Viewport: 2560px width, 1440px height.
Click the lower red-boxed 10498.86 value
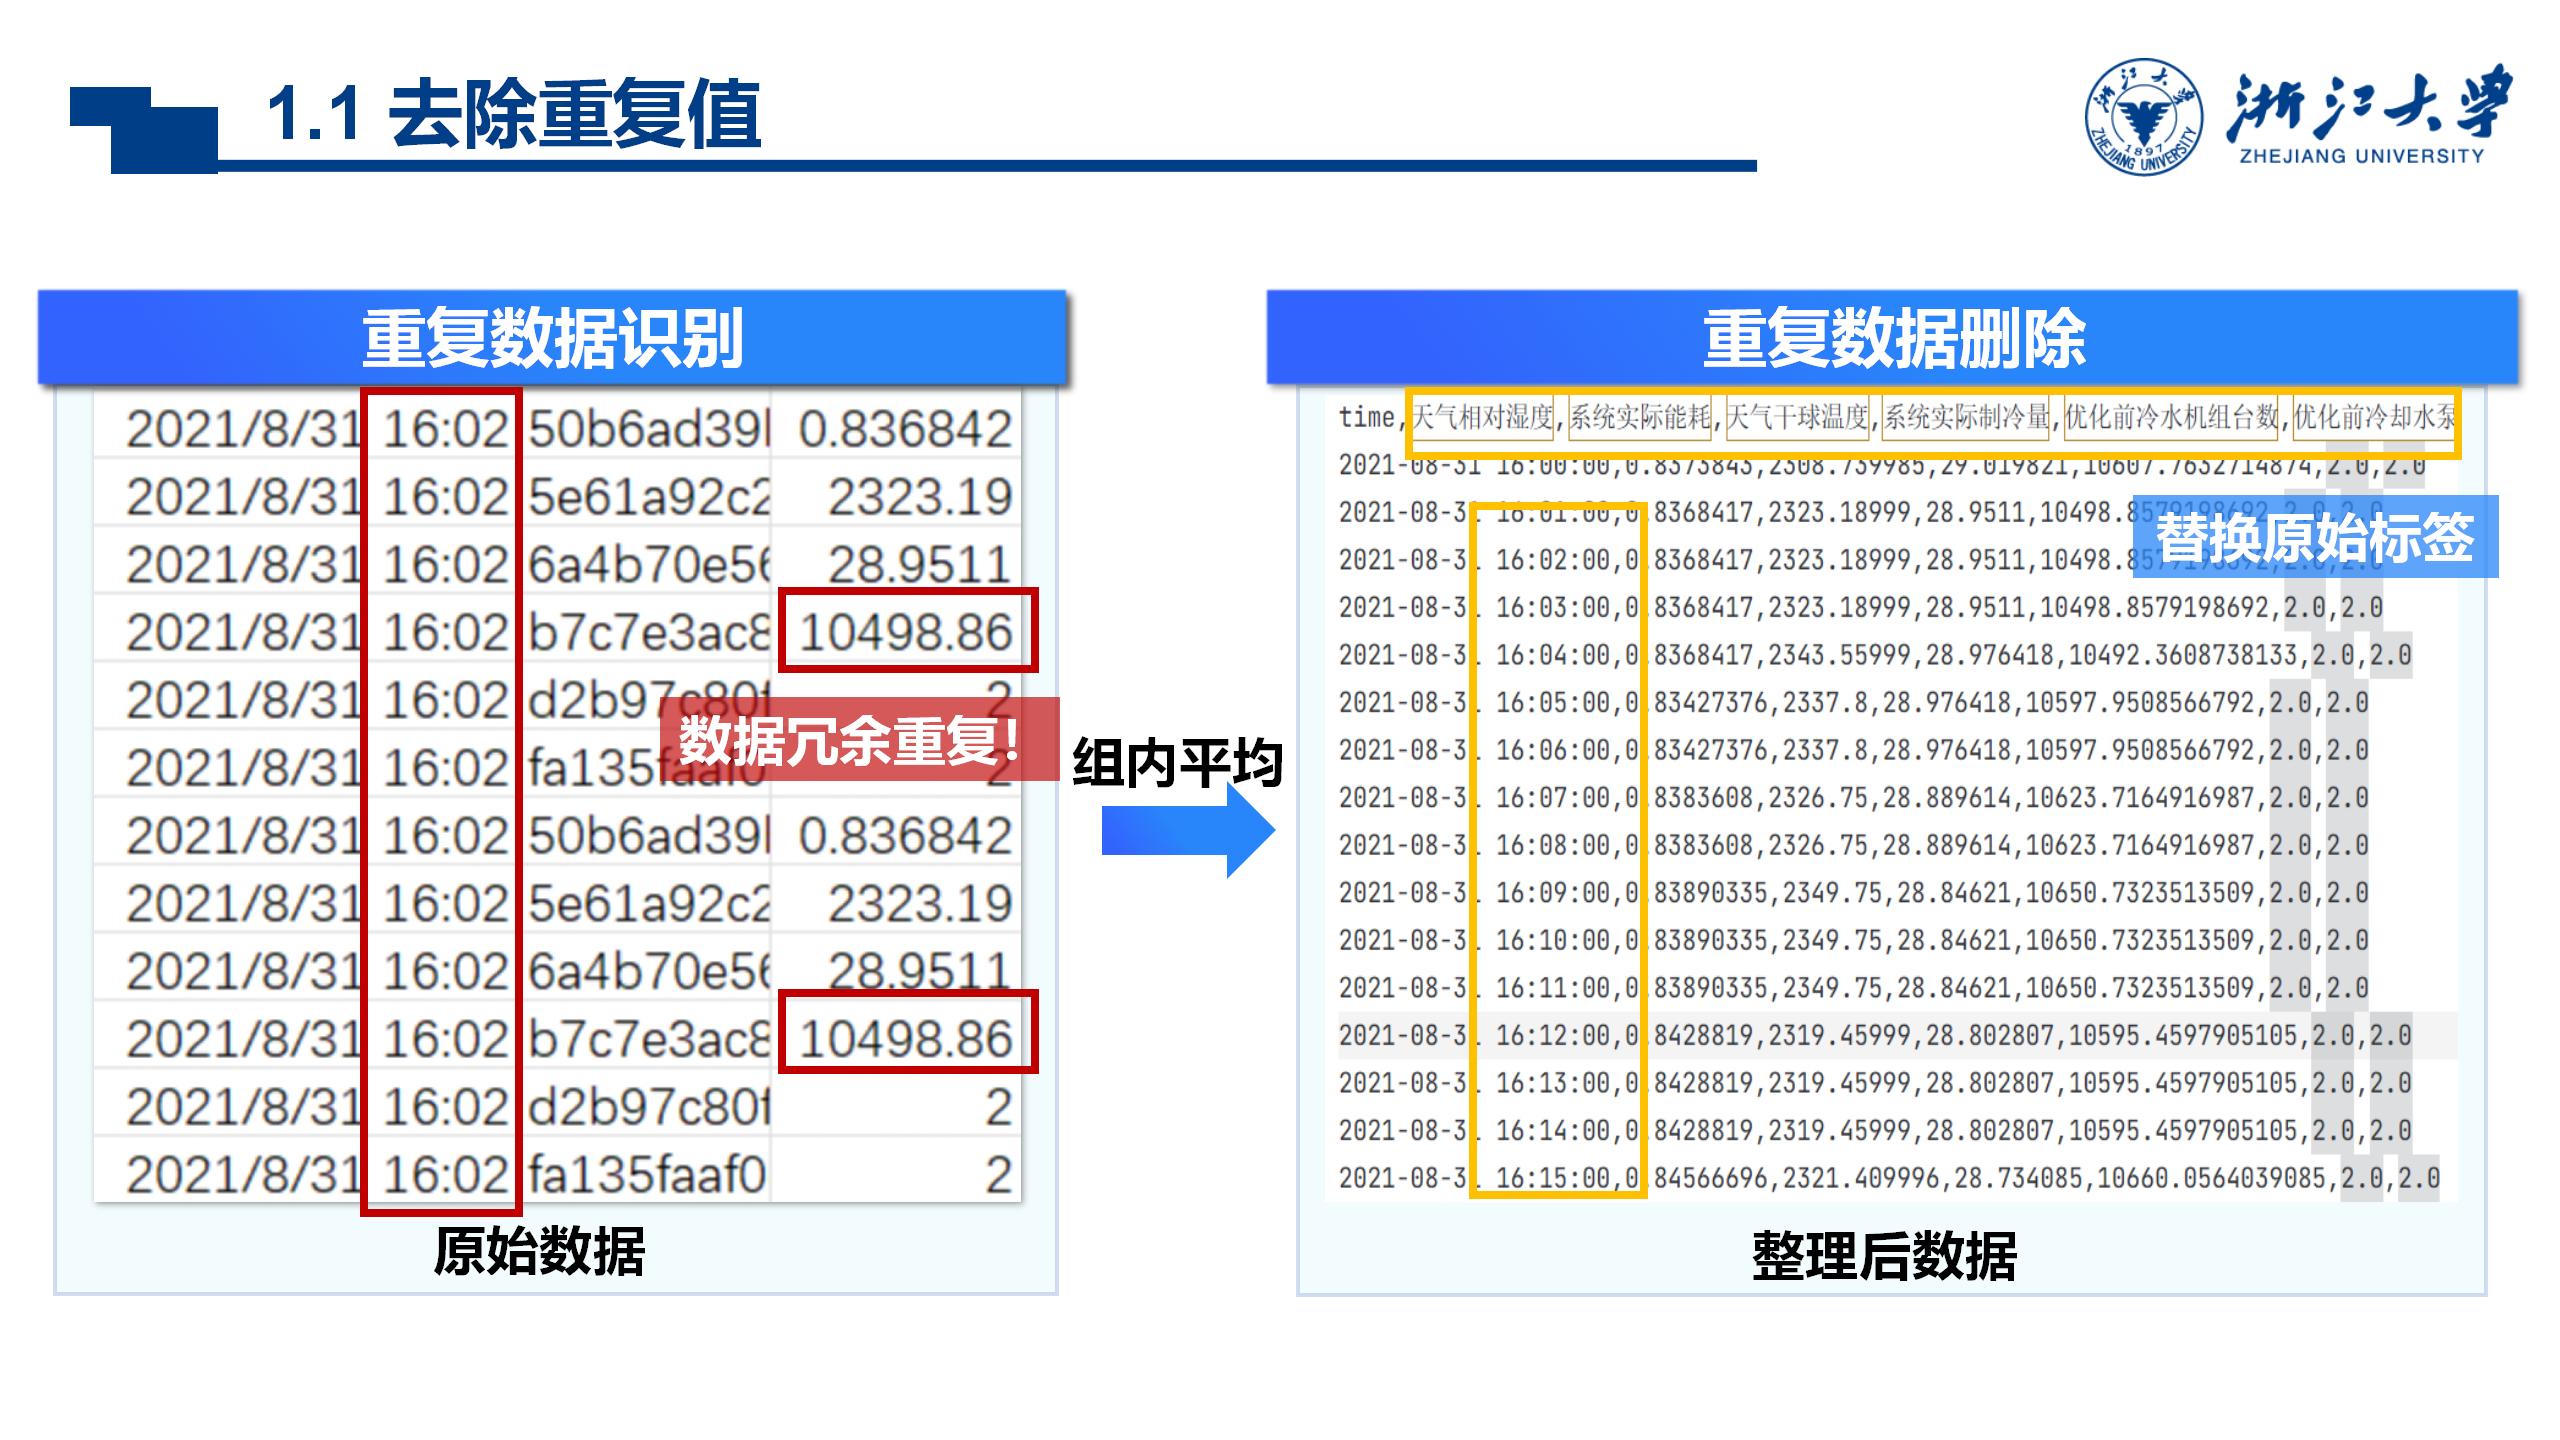(906, 1037)
